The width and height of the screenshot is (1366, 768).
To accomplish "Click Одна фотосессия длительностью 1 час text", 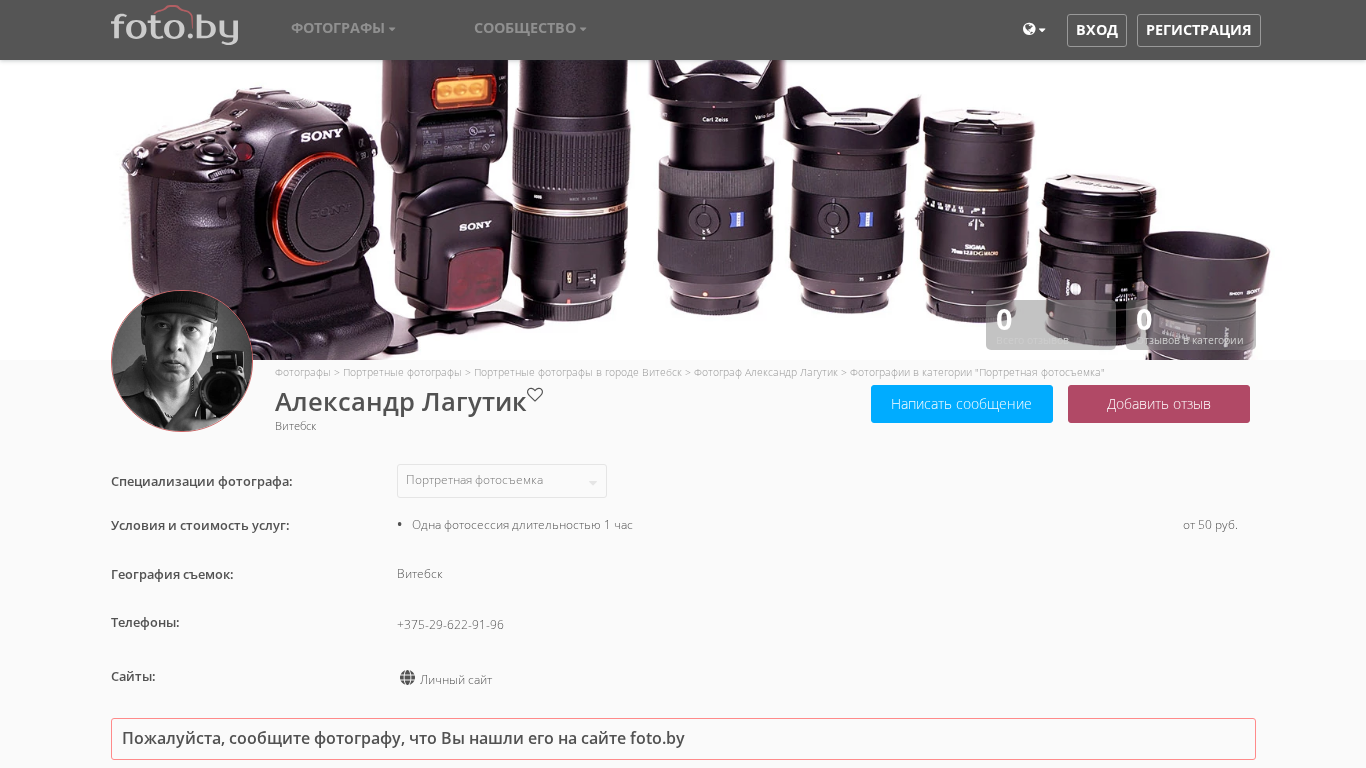I will 522,525.
